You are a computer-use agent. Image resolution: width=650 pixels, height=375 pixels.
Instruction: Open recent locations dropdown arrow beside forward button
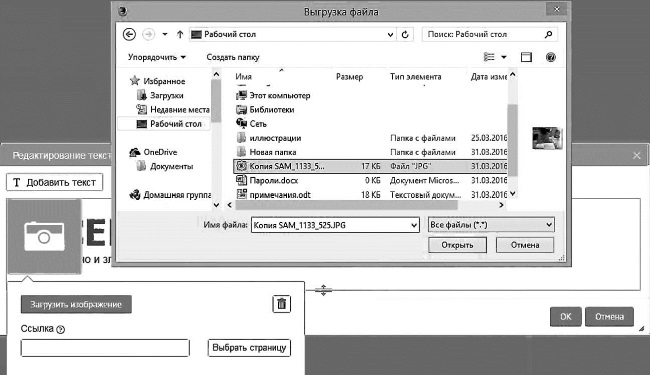coord(165,34)
